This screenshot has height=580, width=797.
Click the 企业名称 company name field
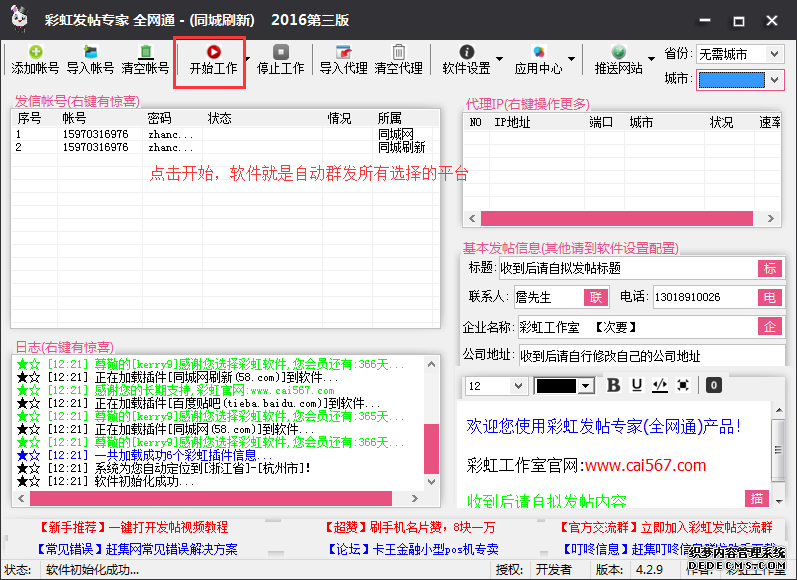point(637,327)
